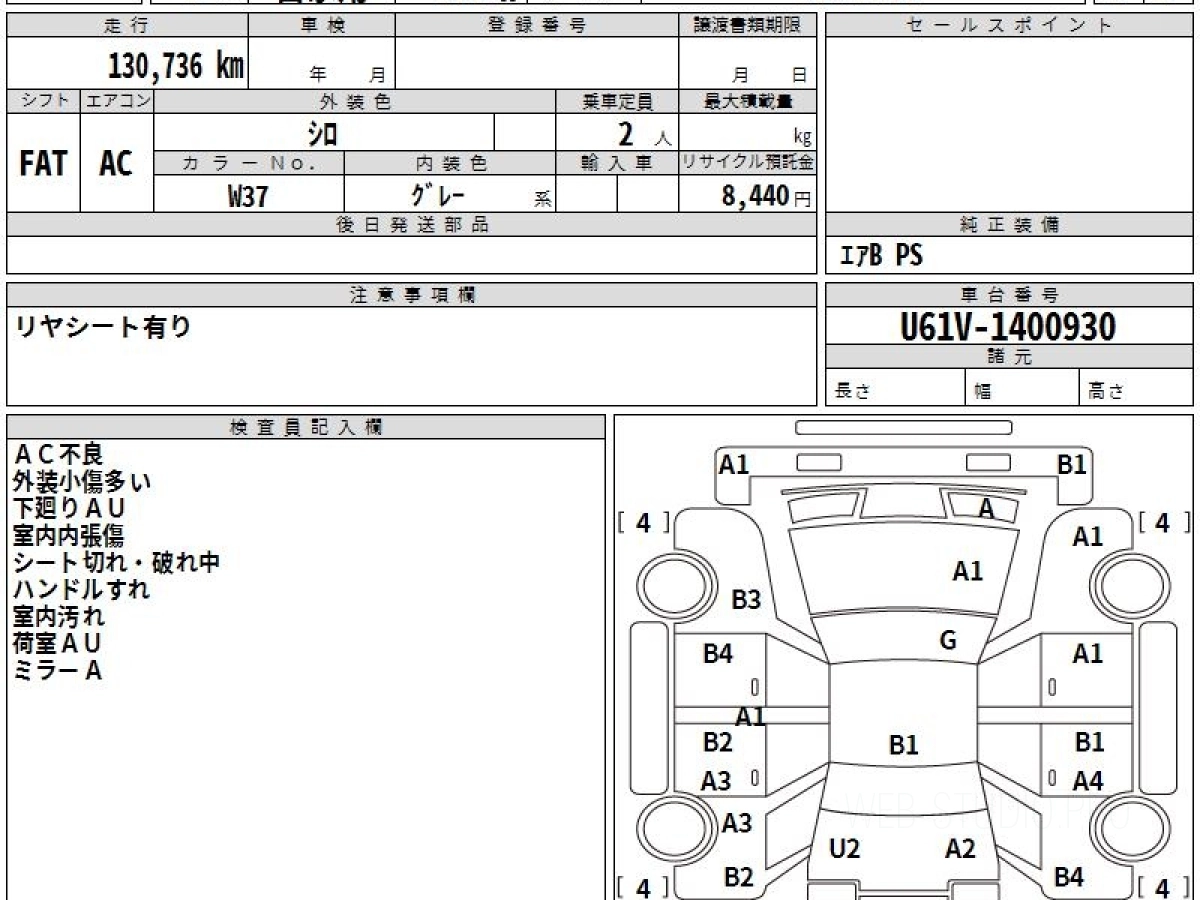This screenshot has height=900, width=1200.
Task: Select the color code W37
Action: point(248,196)
